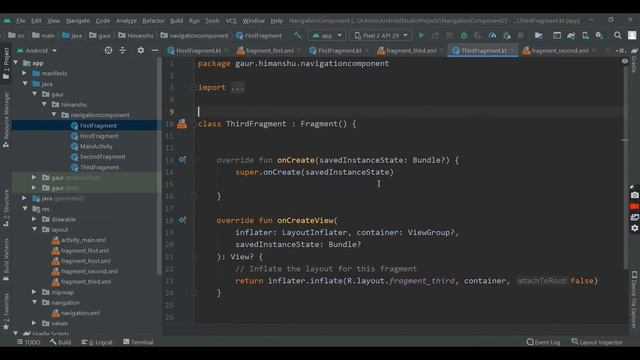Expand the folded import statement
This screenshot has width=640, height=360.
[x=237, y=87]
